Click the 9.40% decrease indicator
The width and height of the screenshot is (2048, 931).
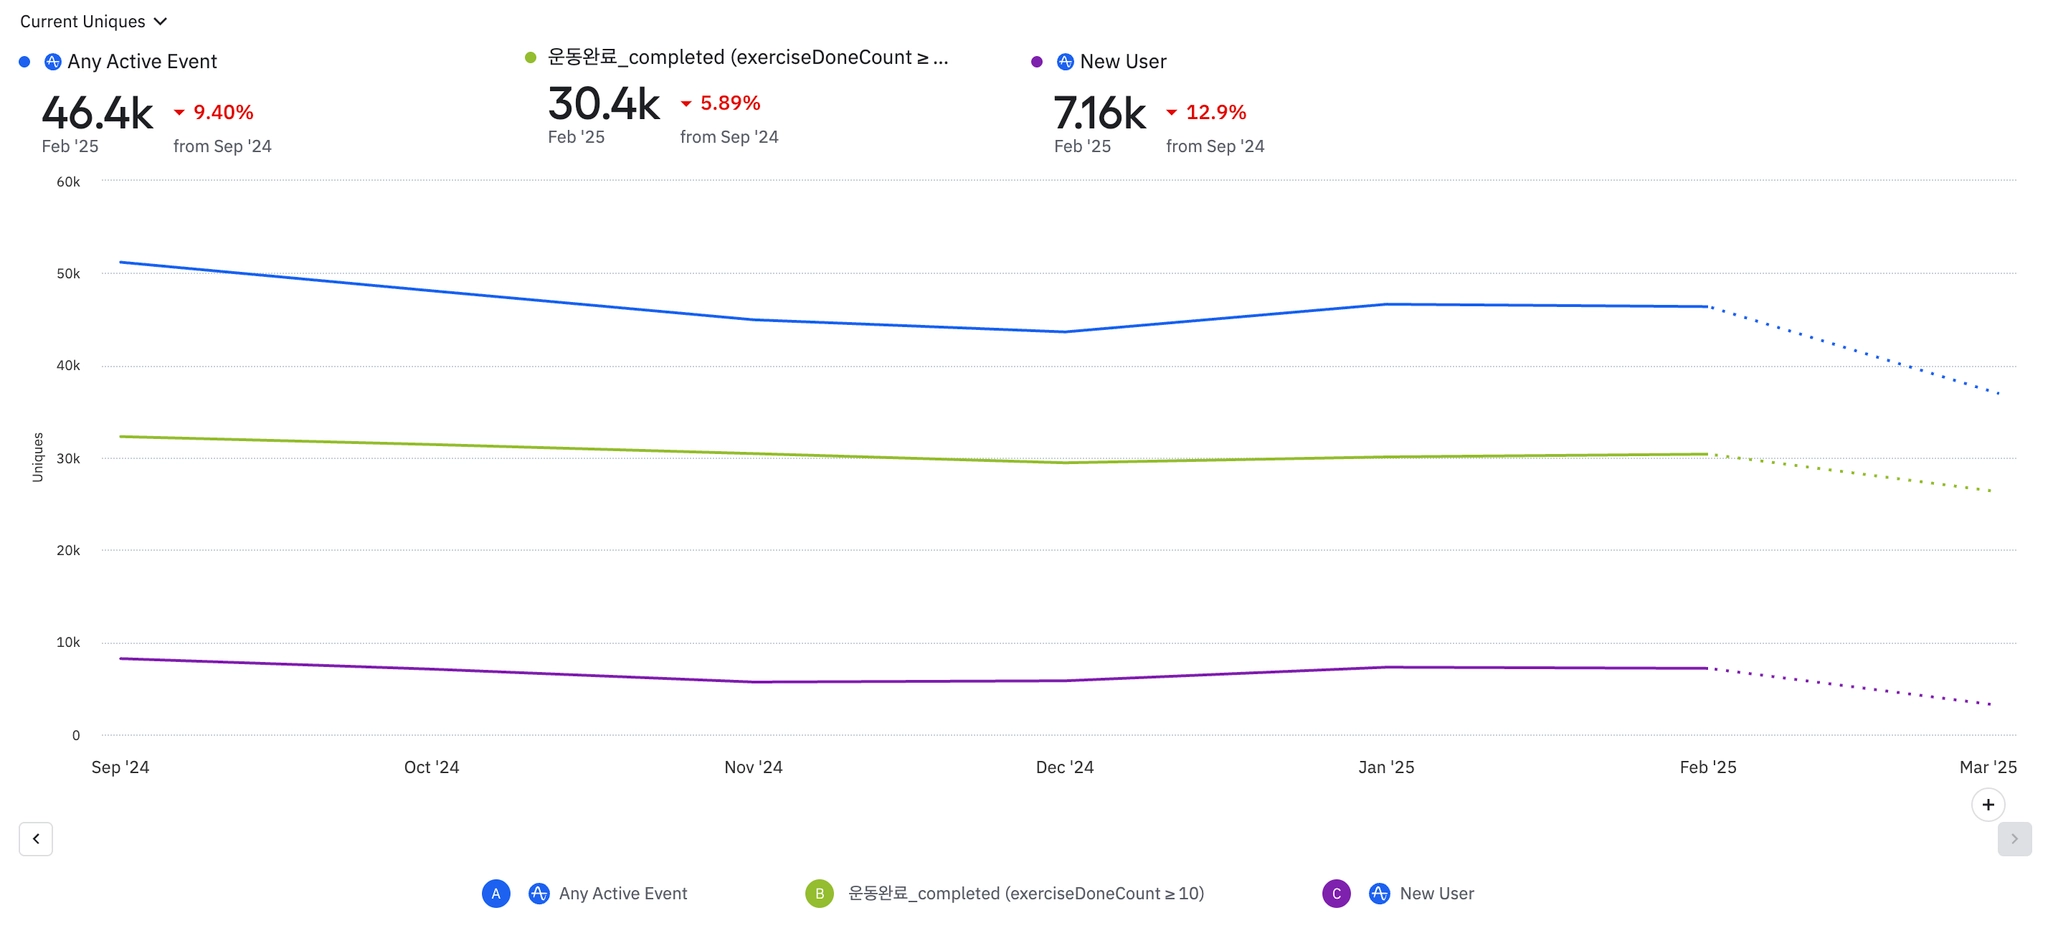[x=213, y=112]
